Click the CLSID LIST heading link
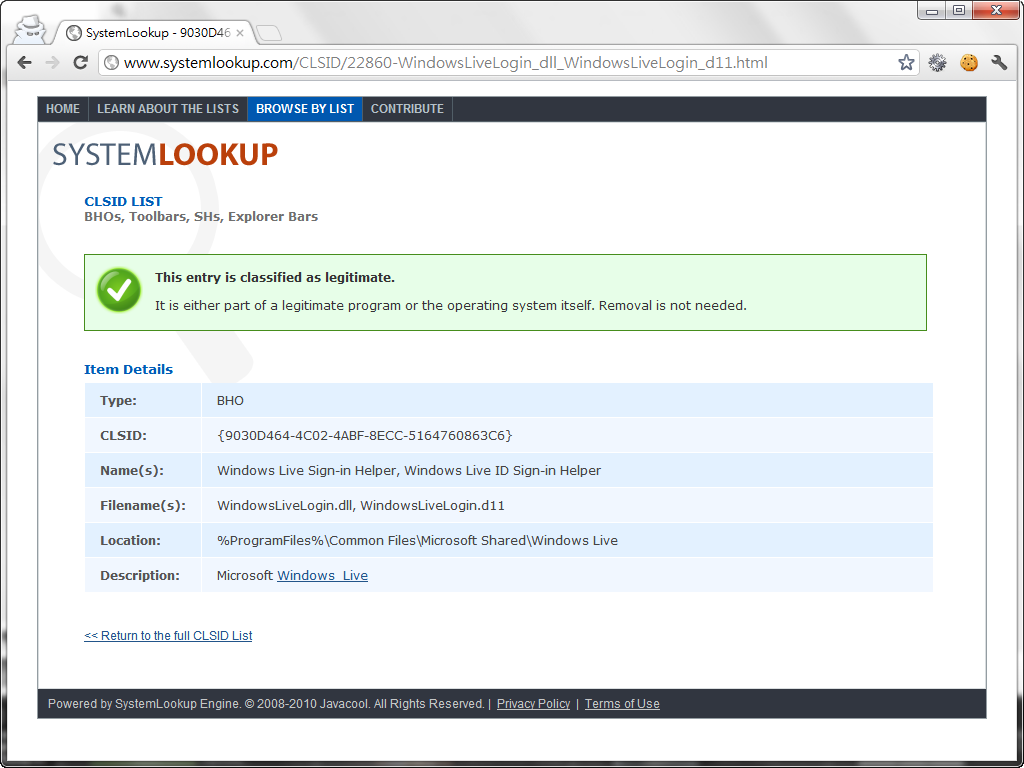 [x=123, y=202]
